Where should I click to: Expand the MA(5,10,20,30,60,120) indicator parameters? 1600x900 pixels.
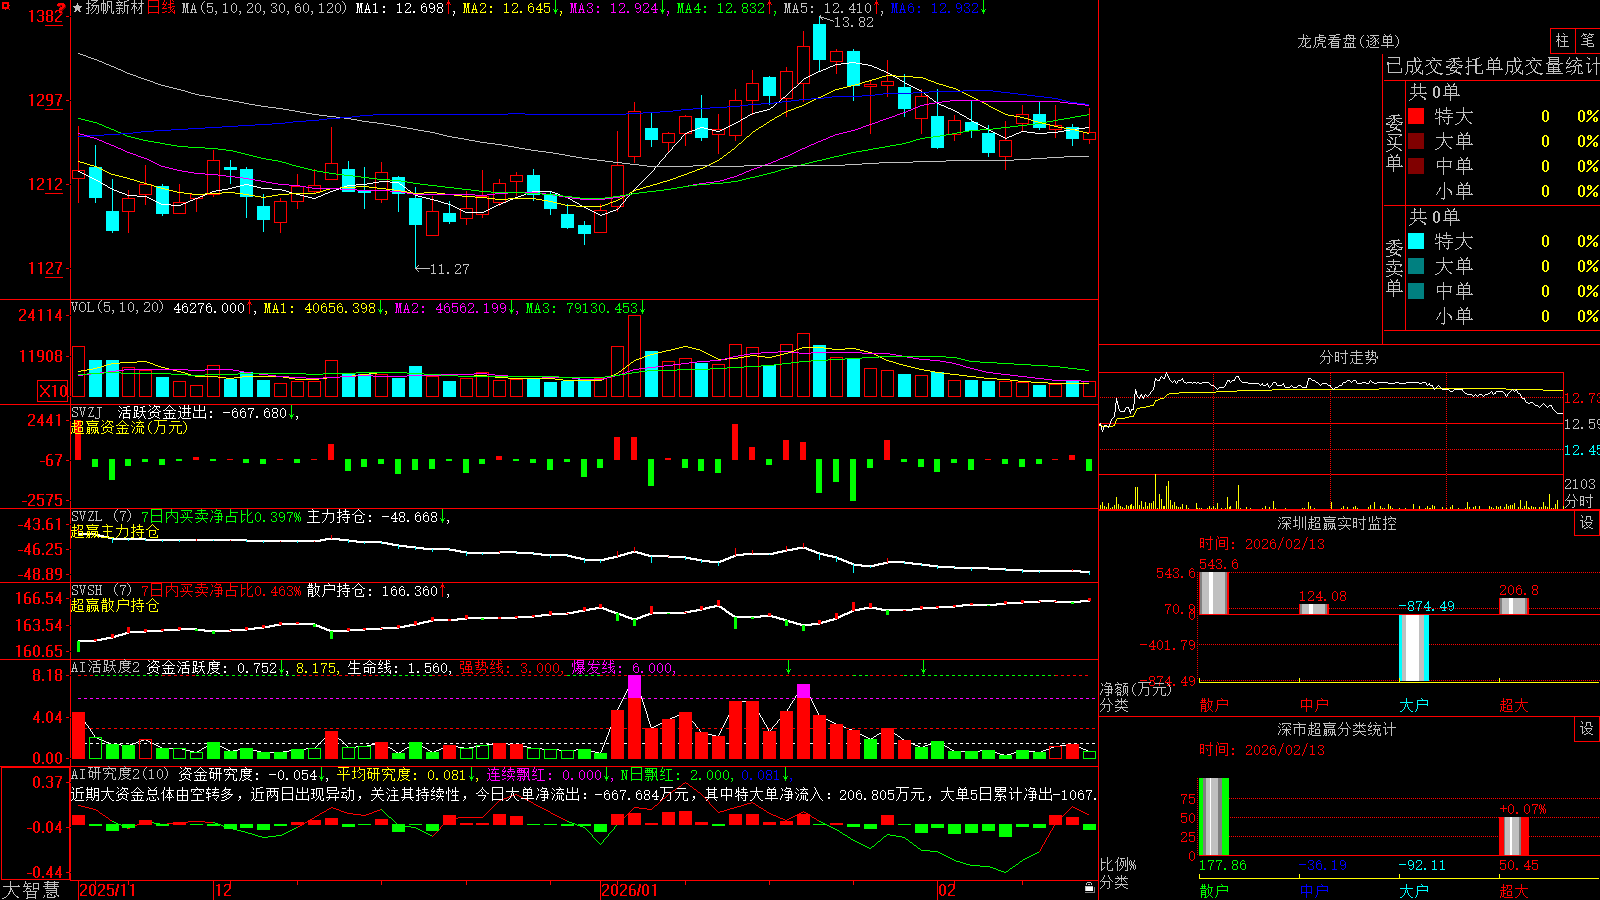click(x=264, y=8)
